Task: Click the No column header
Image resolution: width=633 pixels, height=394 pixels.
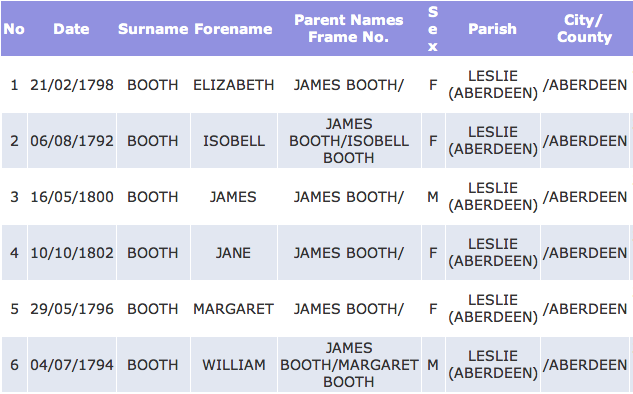Action: pyautogui.click(x=14, y=29)
